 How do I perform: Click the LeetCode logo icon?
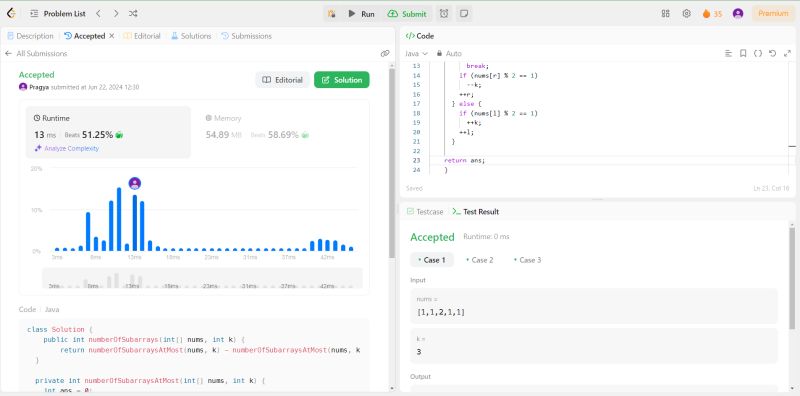tap(11, 14)
